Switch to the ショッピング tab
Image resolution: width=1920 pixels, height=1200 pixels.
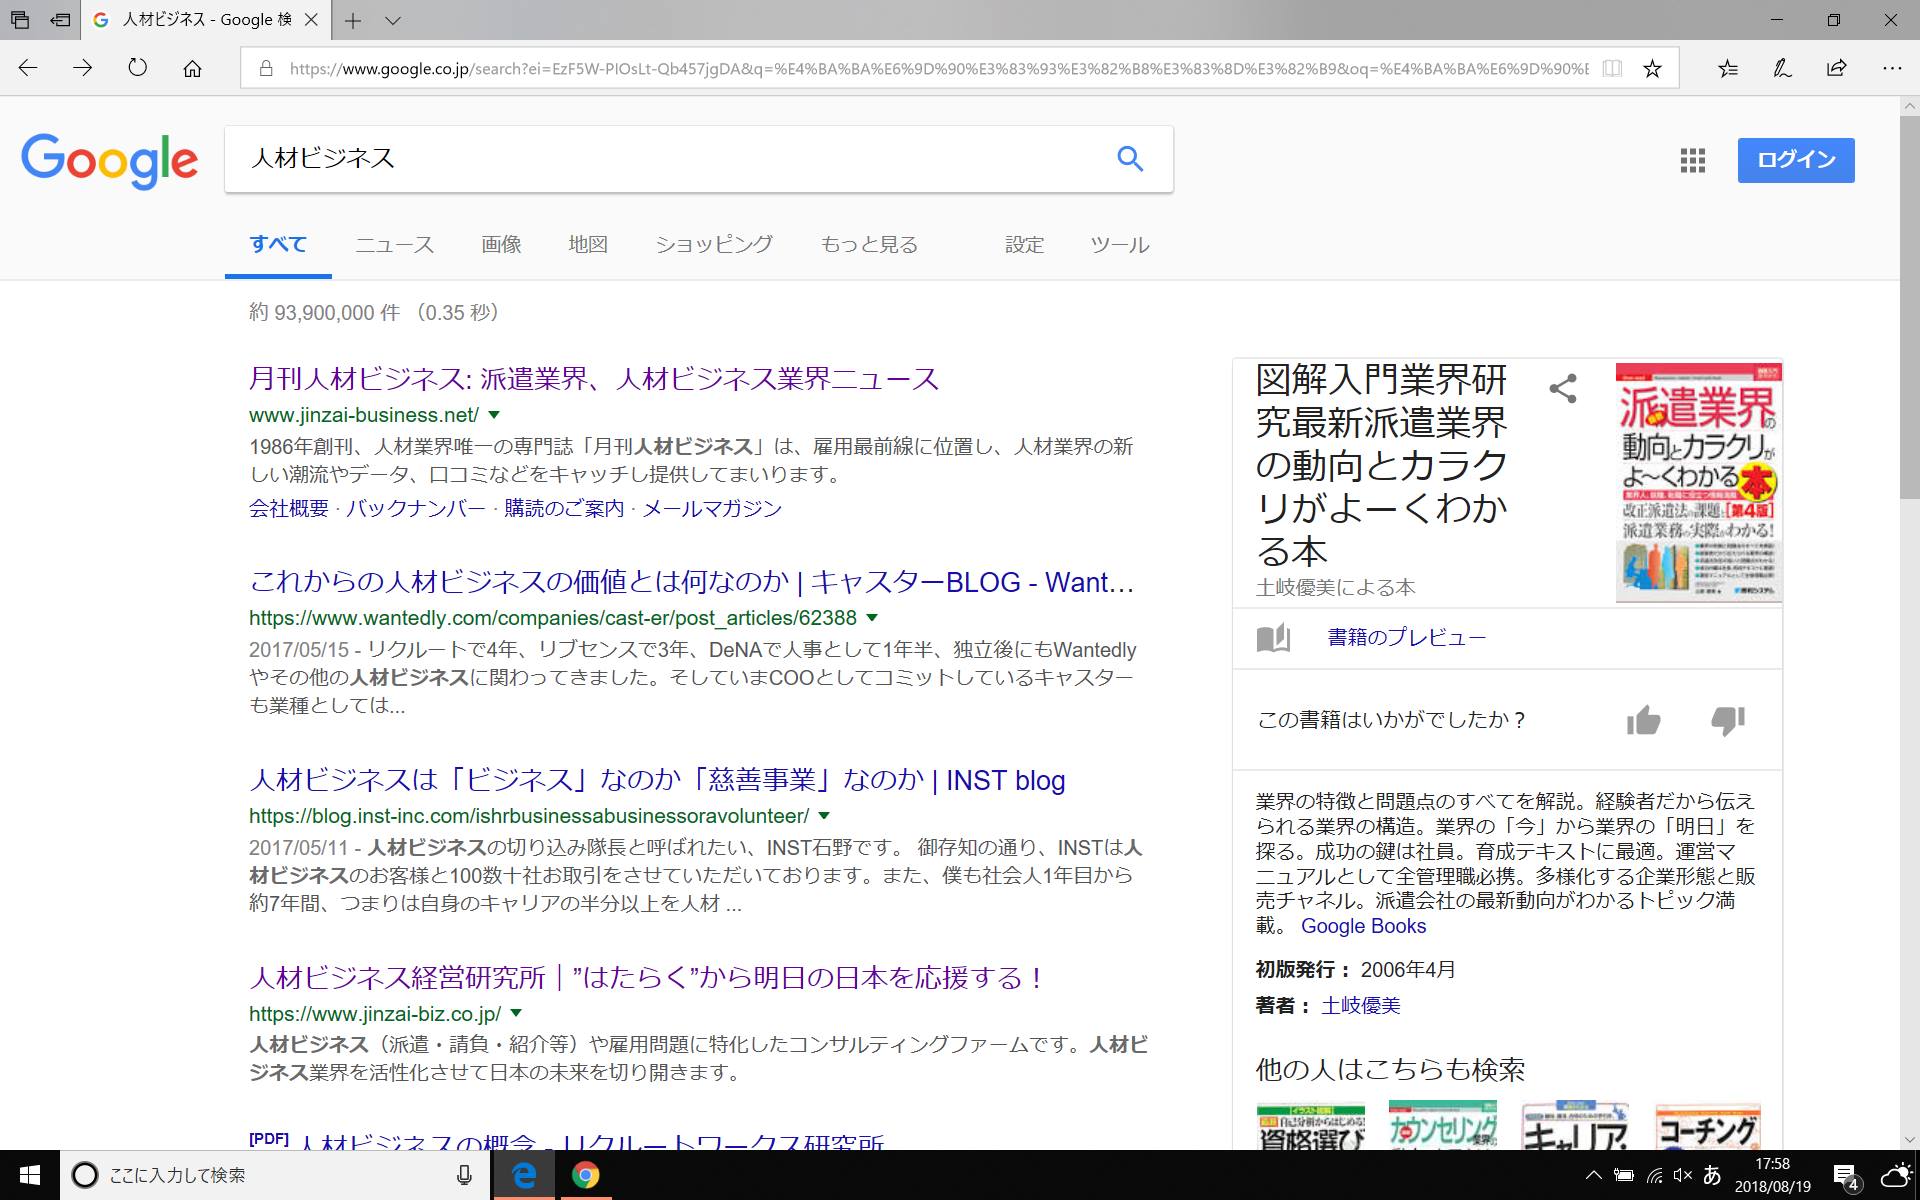[x=714, y=245]
